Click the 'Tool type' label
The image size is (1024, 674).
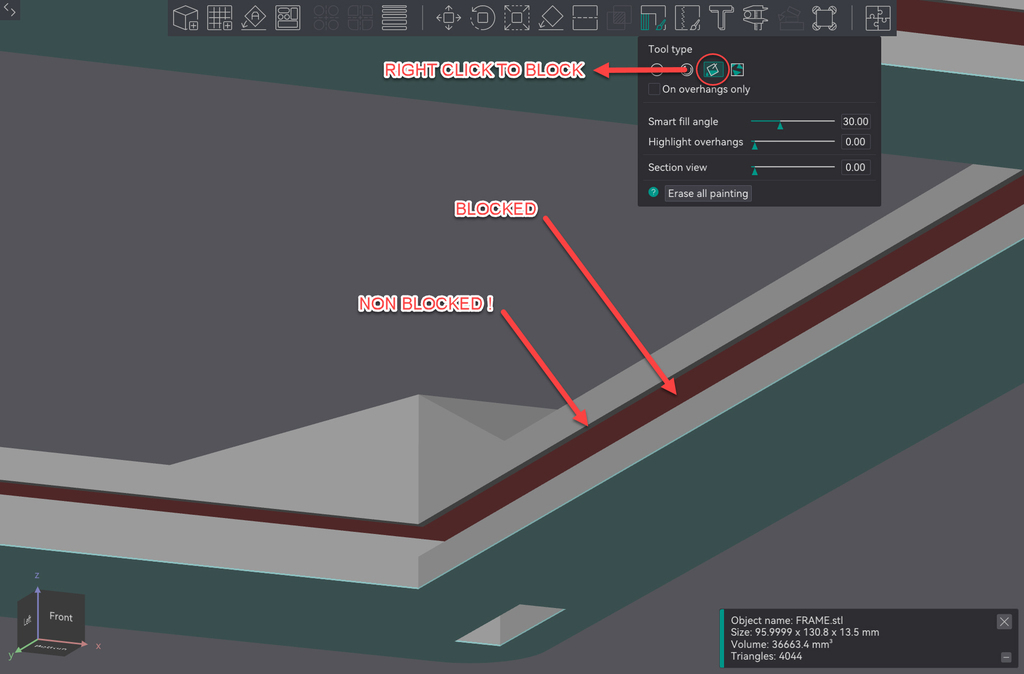[x=670, y=49]
